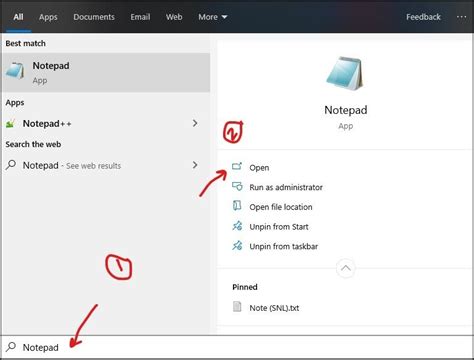The height and width of the screenshot is (360, 474).
Task: Click Open to launch Notepad
Action: pos(259,168)
